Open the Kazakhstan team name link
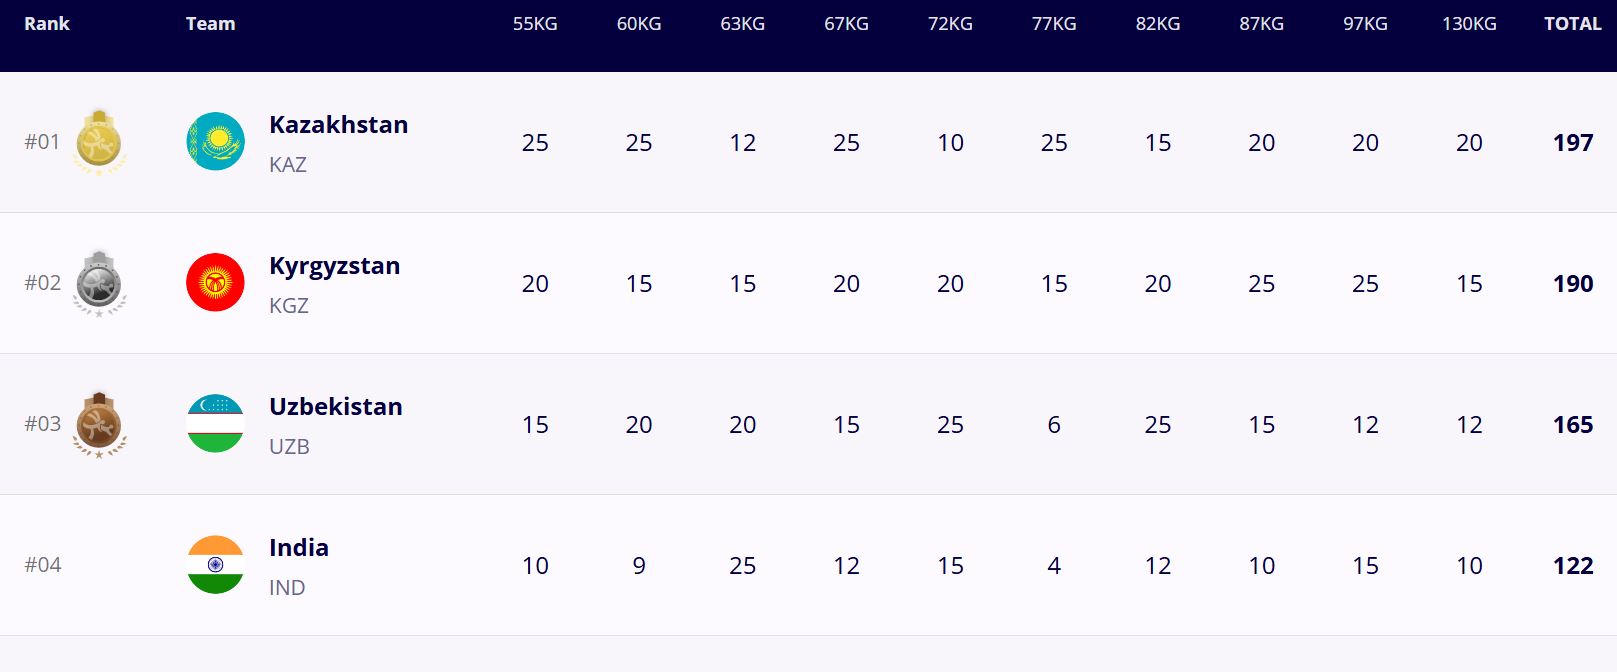The height and width of the screenshot is (672, 1617). [x=338, y=125]
